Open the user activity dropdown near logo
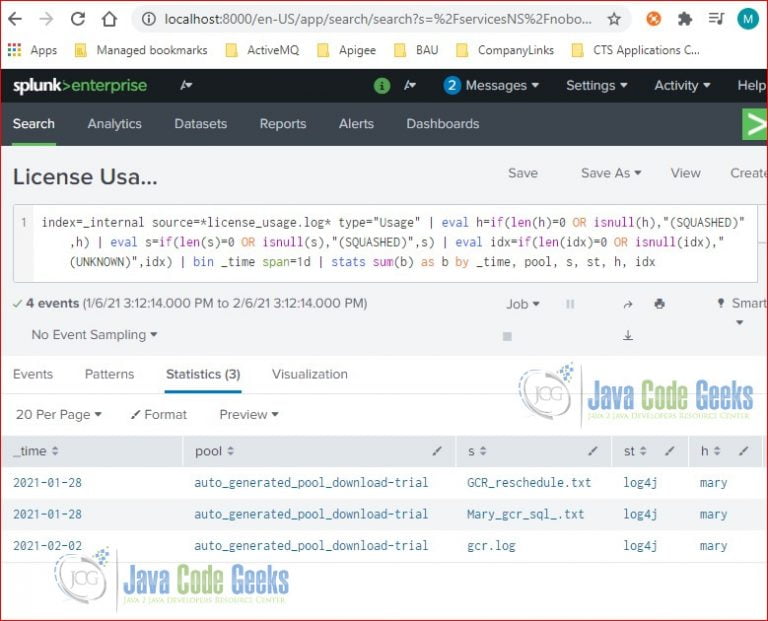 pos(186,86)
